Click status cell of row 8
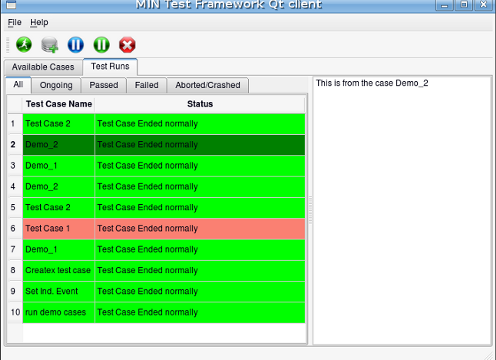 [200, 270]
